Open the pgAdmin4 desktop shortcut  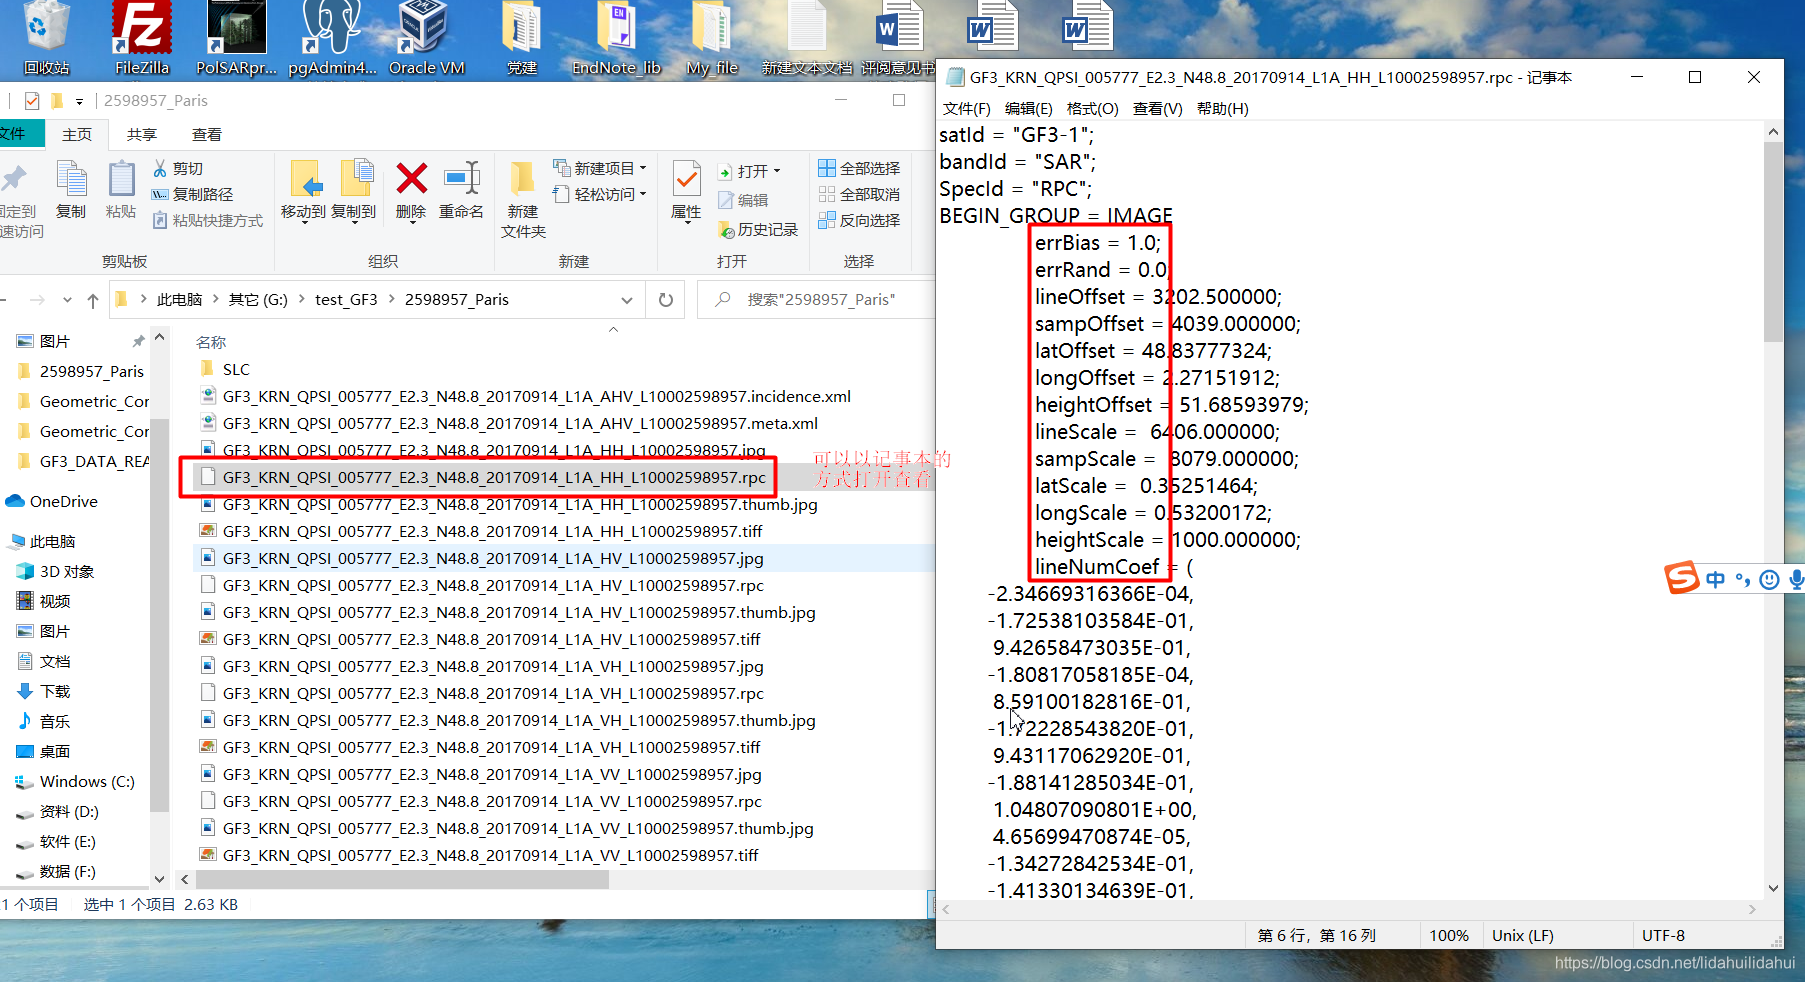[x=332, y=38]
